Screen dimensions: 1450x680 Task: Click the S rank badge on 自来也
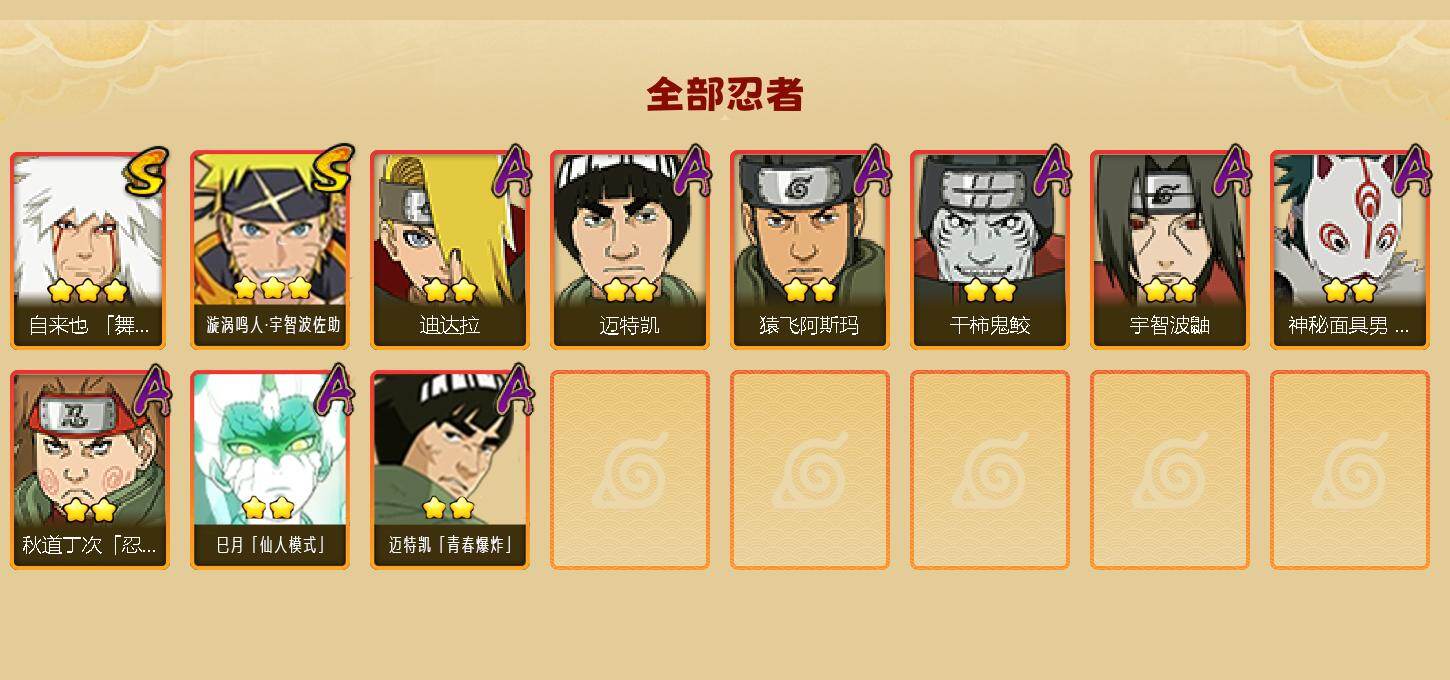click(x=148, y=171)
